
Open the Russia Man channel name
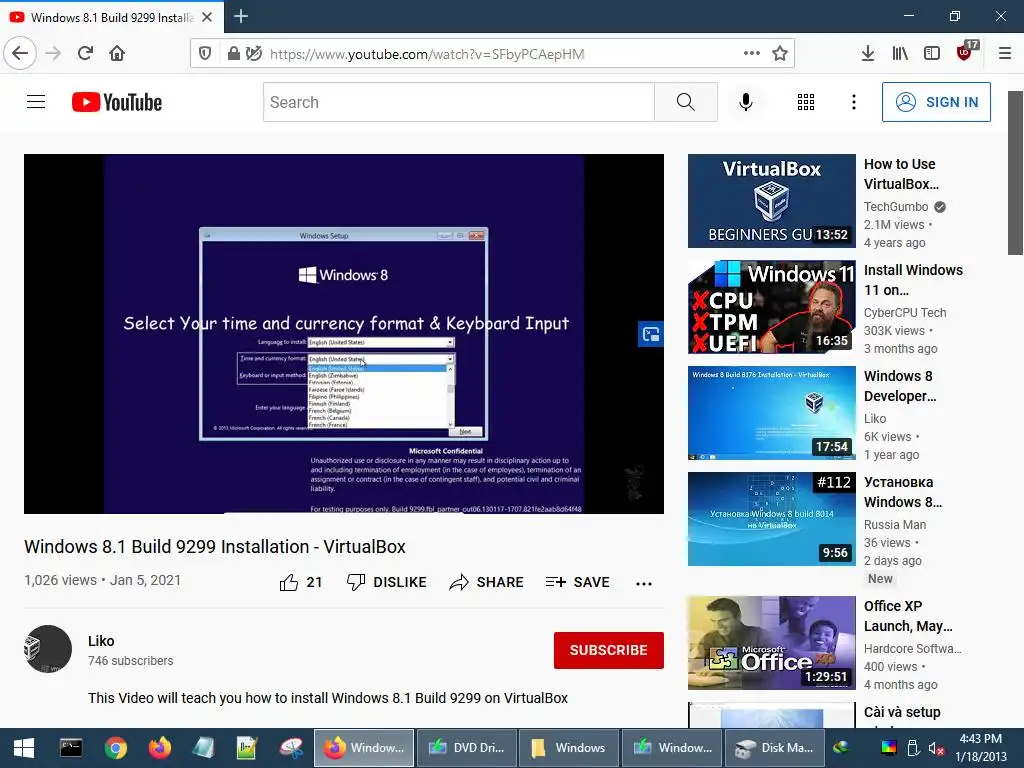pyautogui.click(x=895, y=524)
